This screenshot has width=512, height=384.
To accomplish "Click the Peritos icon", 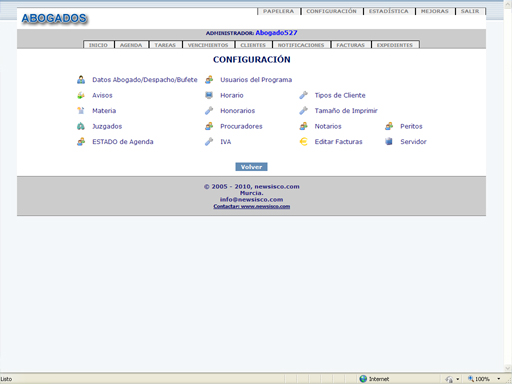I will [x=389, y=126].
